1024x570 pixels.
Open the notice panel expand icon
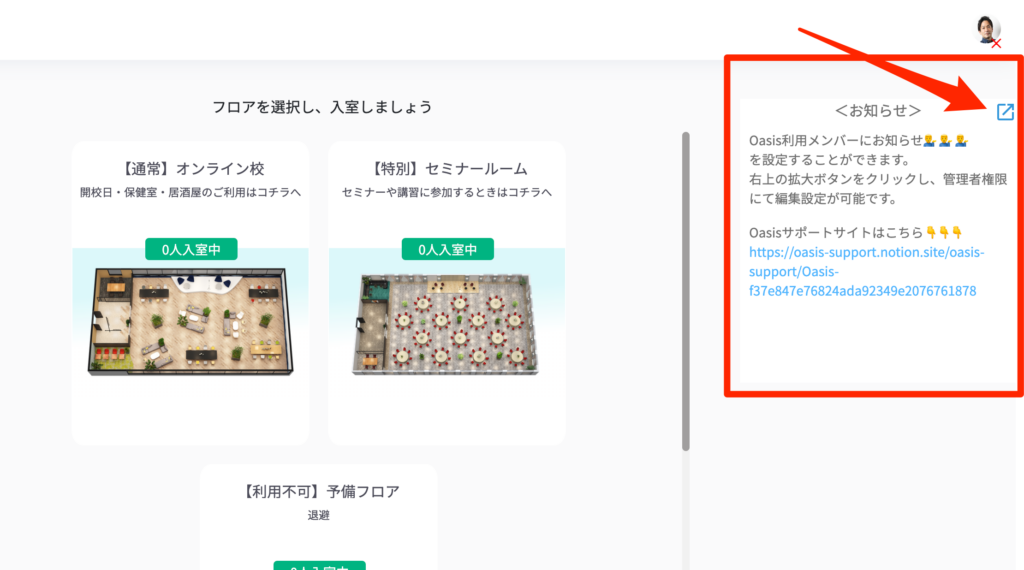1005,112
